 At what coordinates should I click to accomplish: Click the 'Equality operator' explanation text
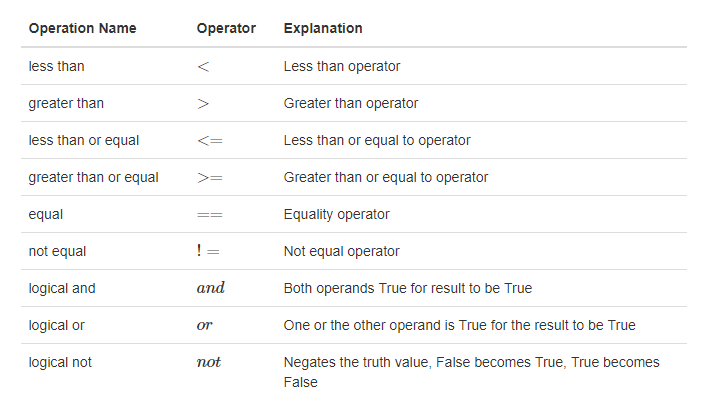[x=337, y=214]
